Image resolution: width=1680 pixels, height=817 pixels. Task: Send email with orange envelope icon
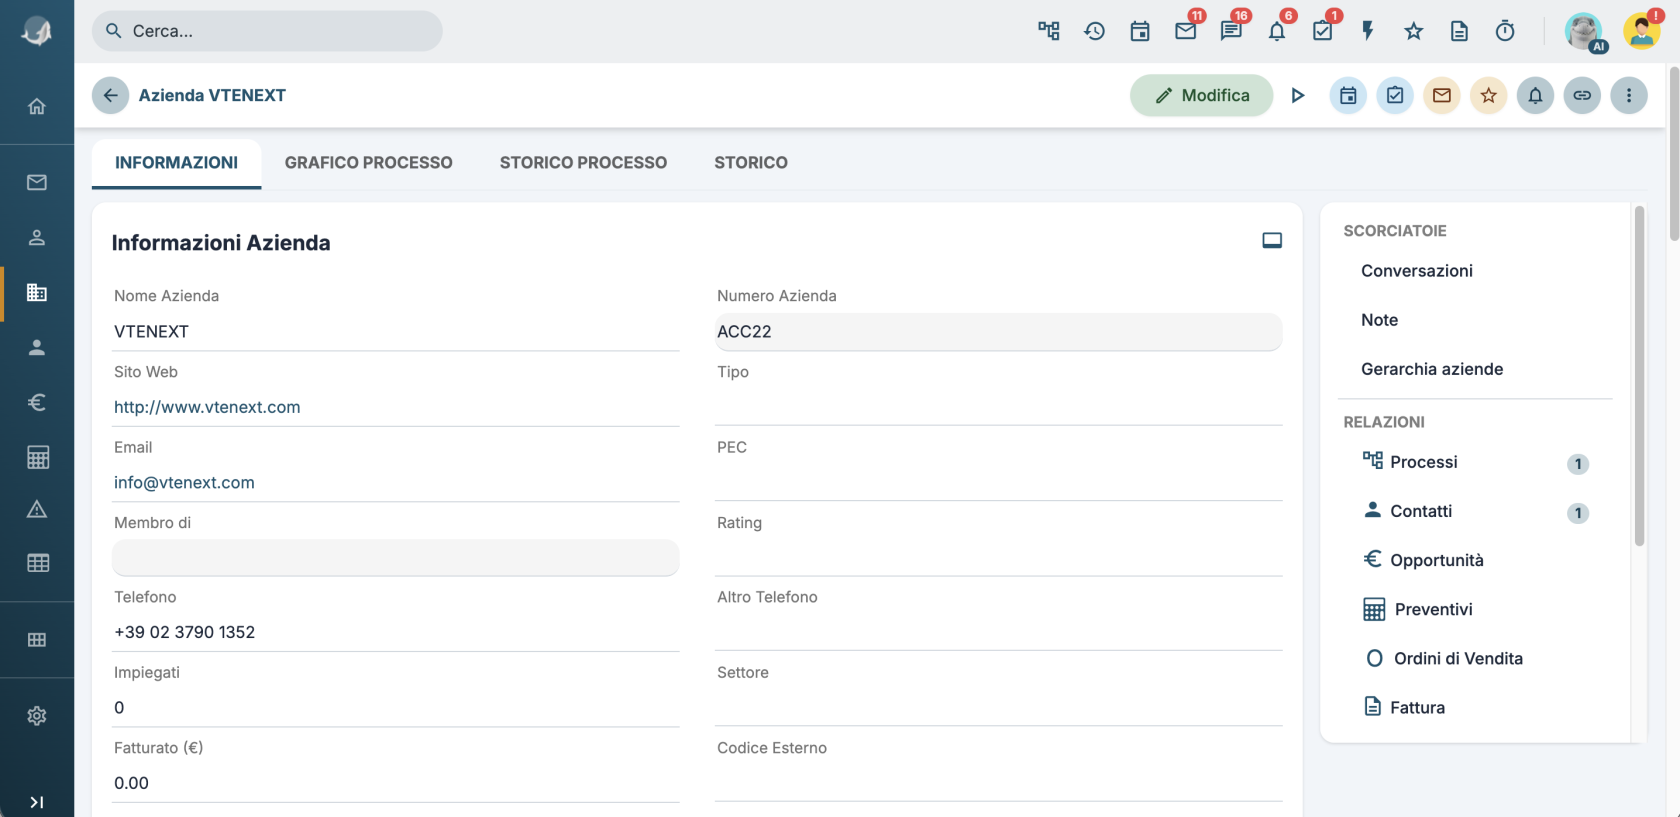tap(1442, 95)
